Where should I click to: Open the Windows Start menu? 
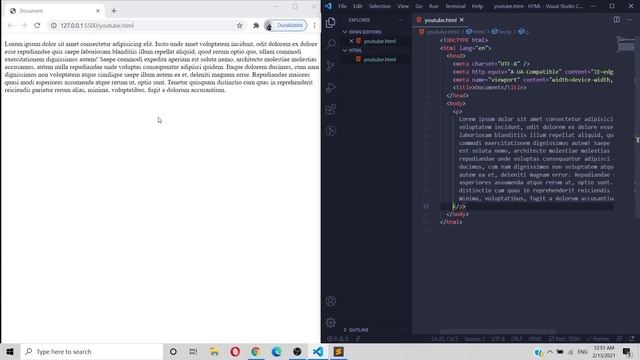10,351
